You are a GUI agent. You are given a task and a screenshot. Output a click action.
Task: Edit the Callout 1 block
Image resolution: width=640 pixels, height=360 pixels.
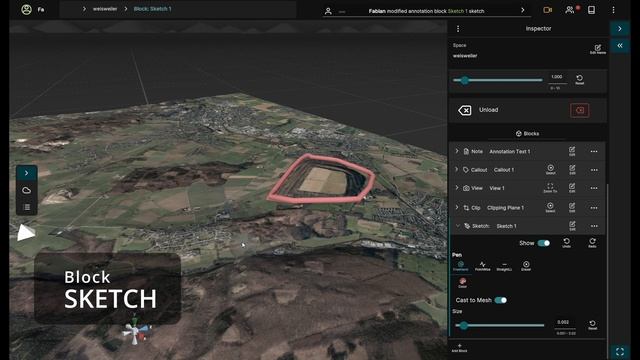click(572, 169)
